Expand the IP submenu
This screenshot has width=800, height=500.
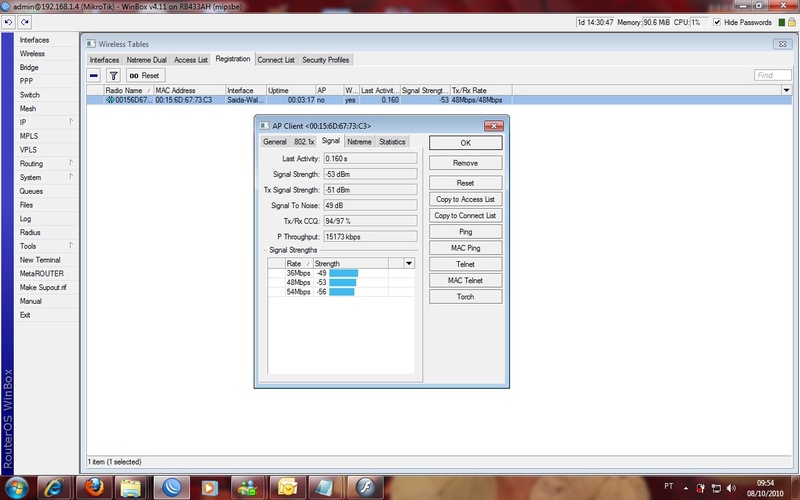(70, 121)
